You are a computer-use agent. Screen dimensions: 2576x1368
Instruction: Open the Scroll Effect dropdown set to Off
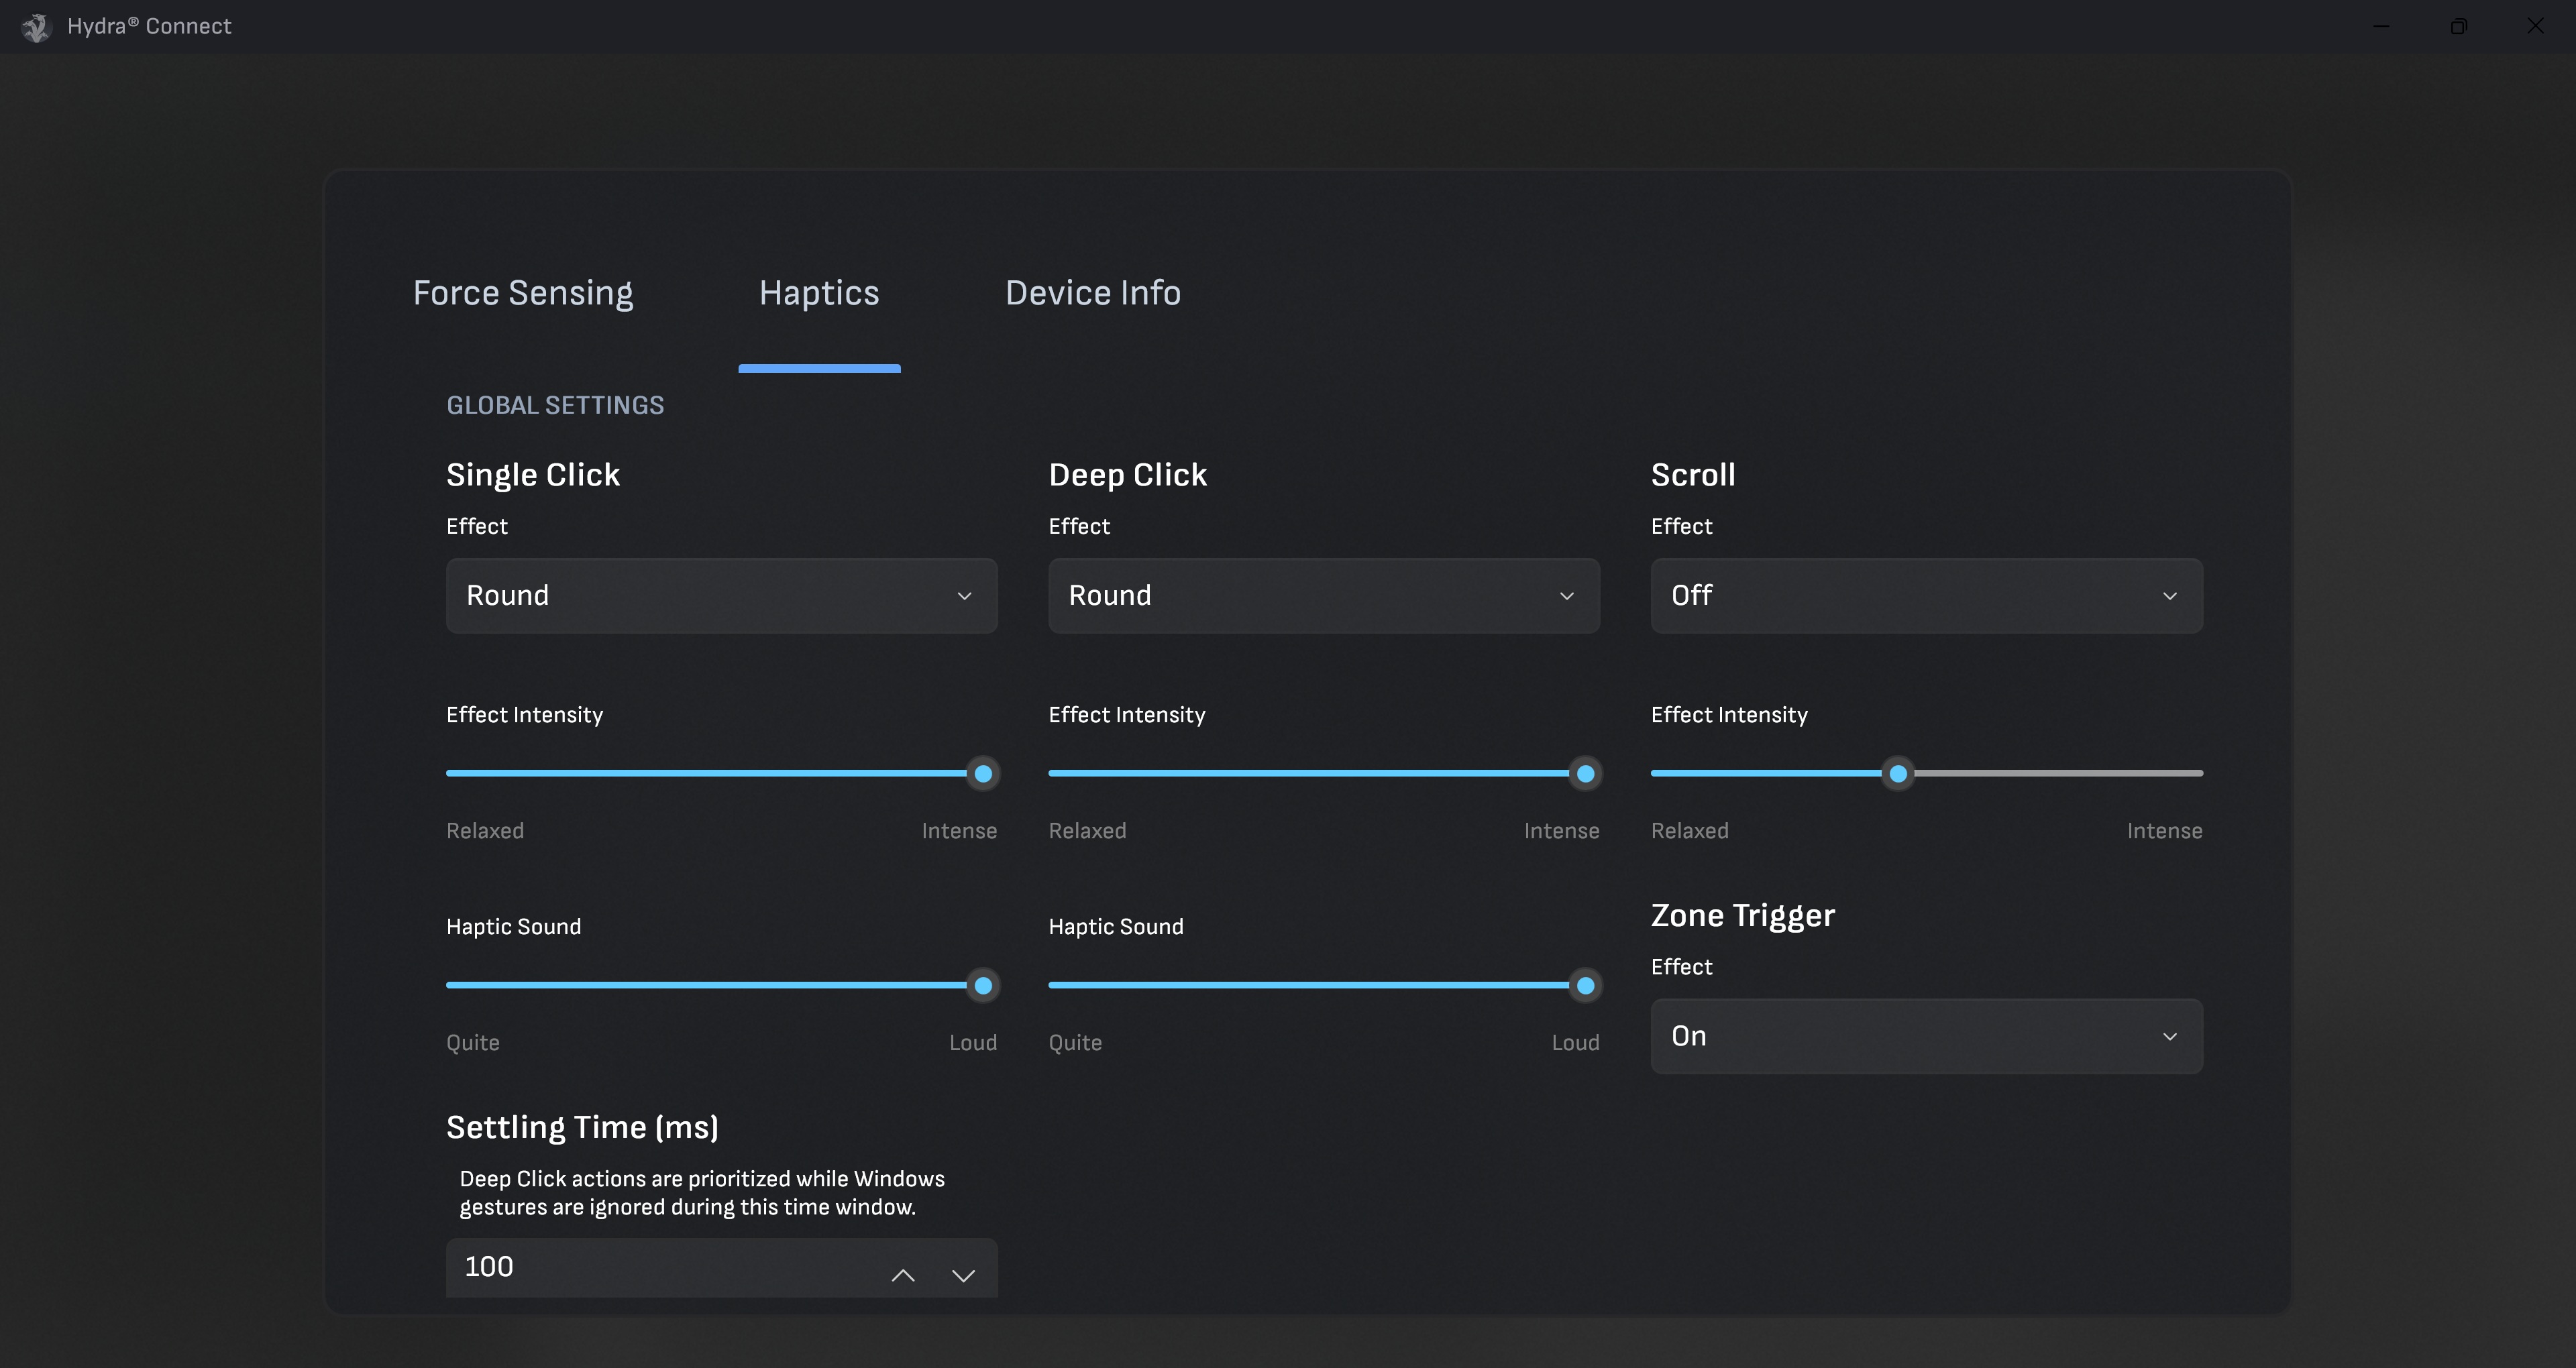[1925, 595]
